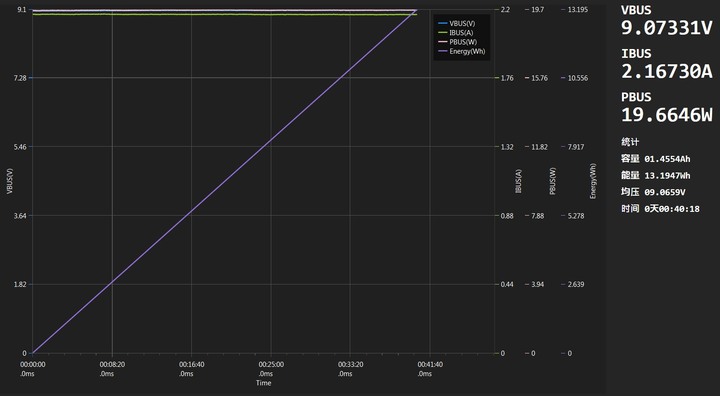Click the 能量 energy label
The image size is (720, 396).
tap(630, 175)
